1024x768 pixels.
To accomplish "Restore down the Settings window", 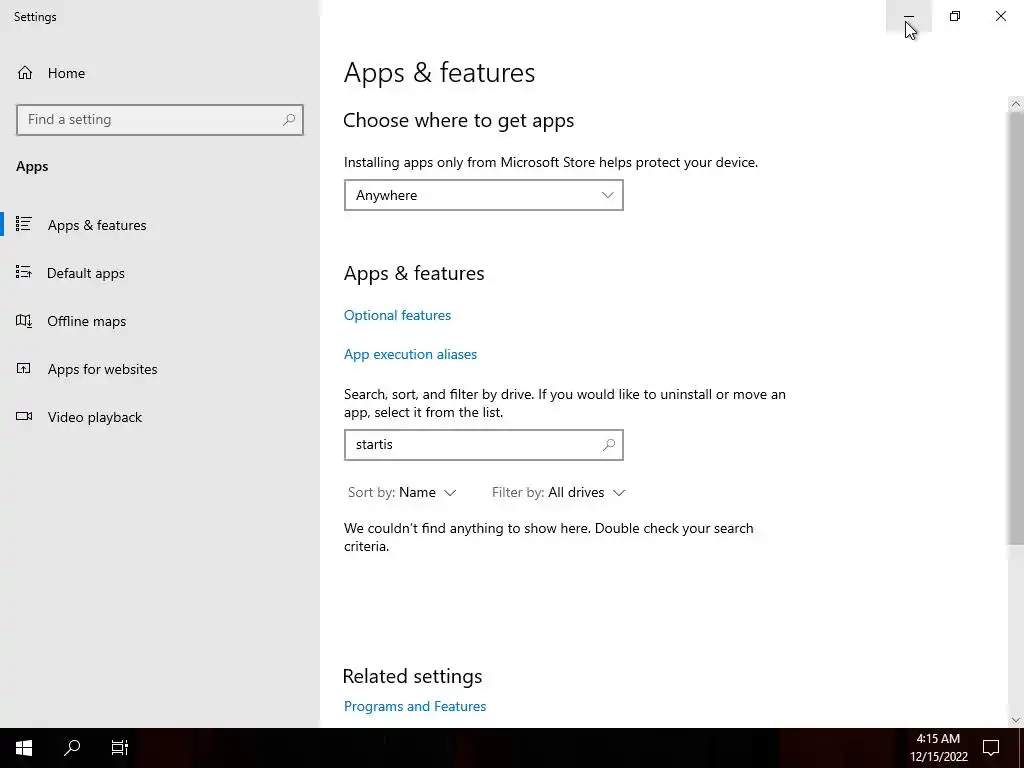I will click(x=955, y=16).
